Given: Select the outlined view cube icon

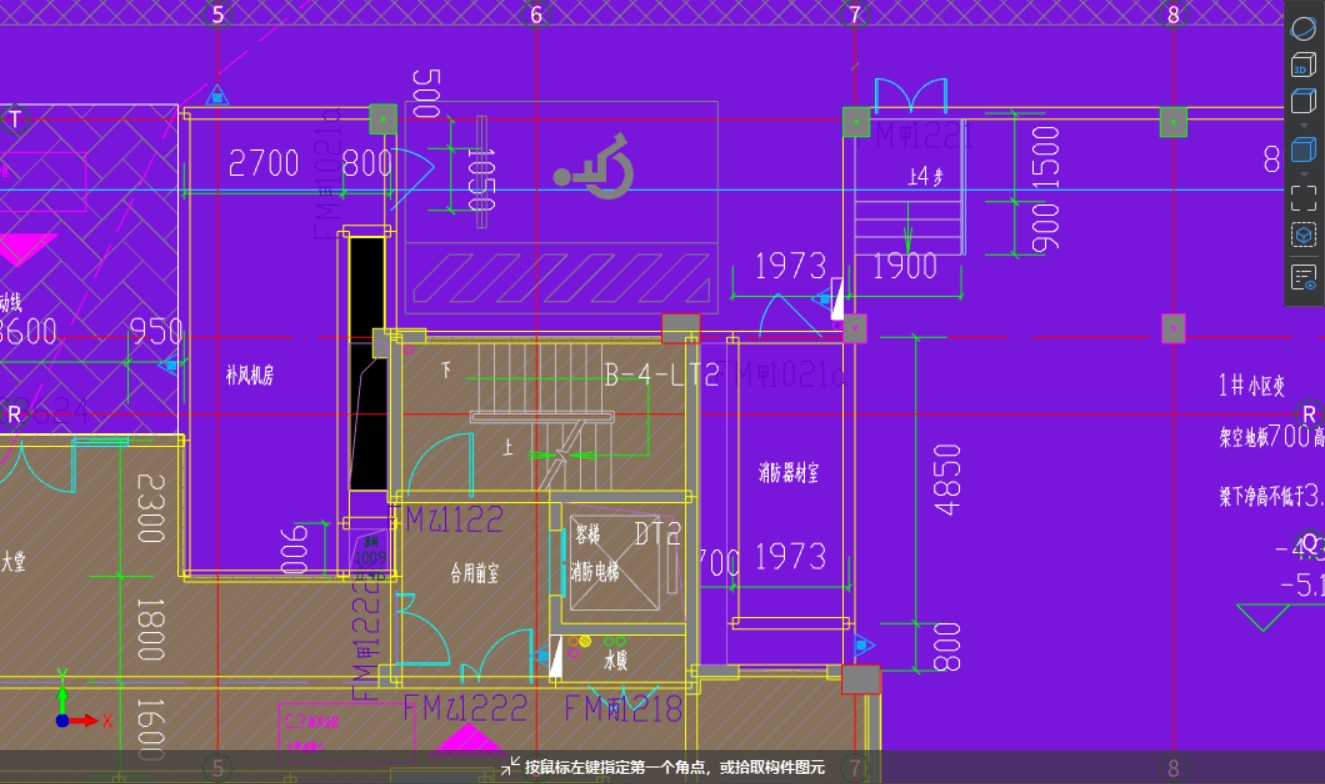Looking at the screenshot, I should (1303, 101).
